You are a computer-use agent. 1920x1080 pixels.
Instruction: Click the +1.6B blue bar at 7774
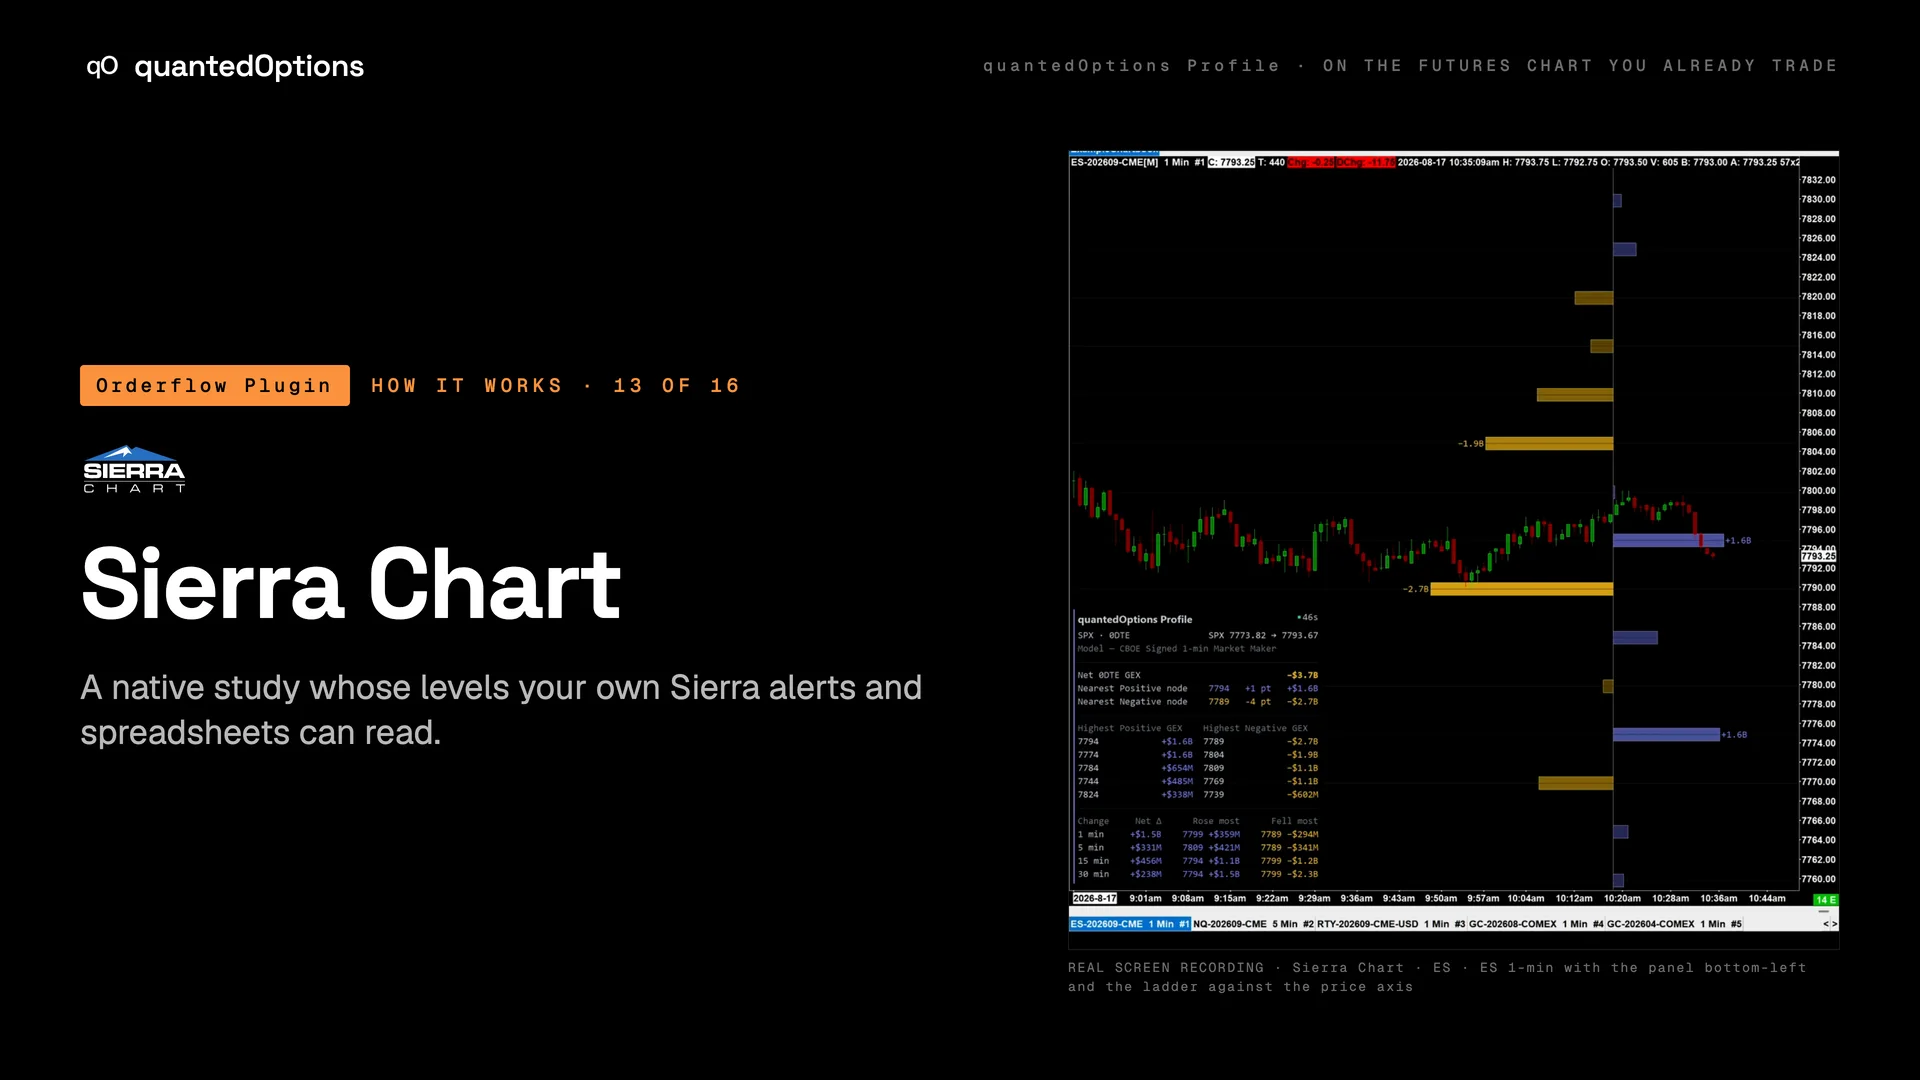[1666, 734]
